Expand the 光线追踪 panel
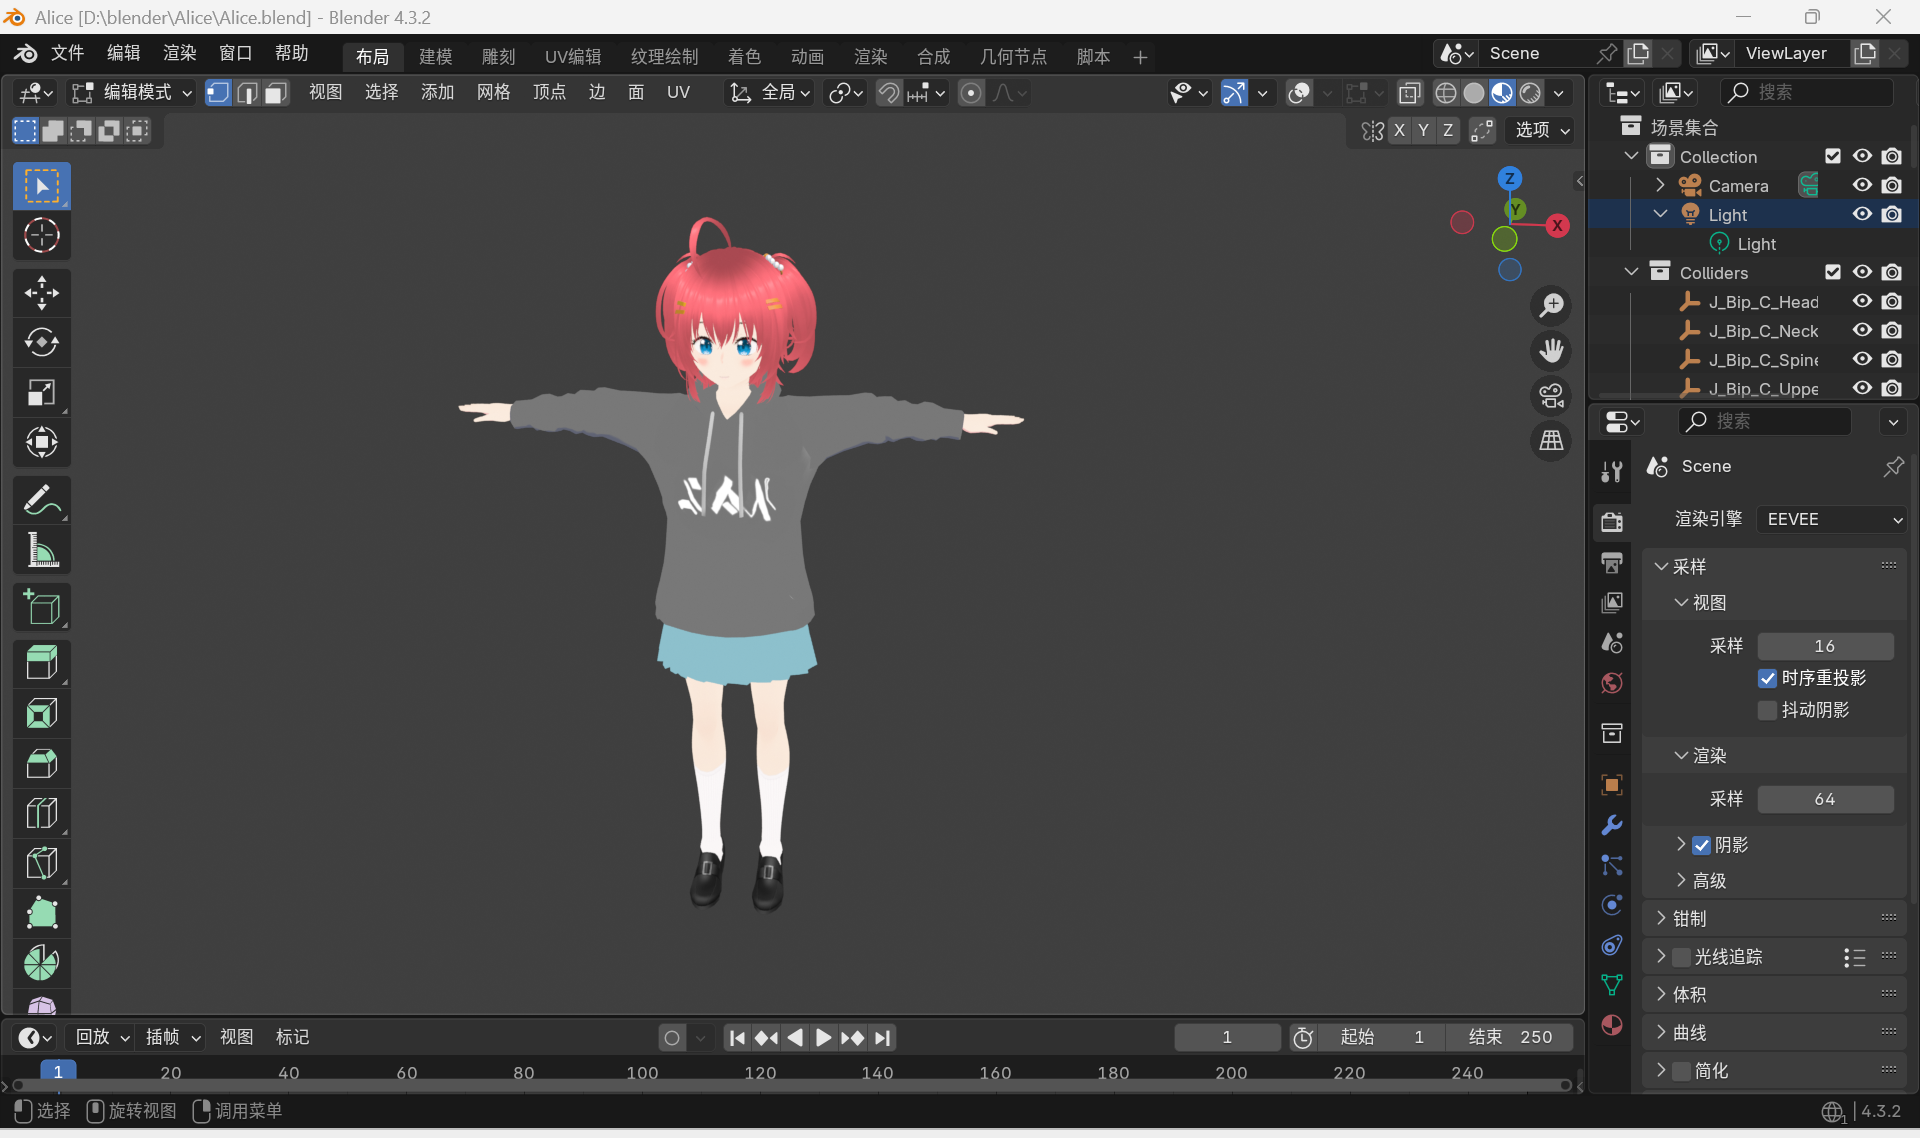This screenshot has width=1920, height=1138. click(x=1661, y=956)
